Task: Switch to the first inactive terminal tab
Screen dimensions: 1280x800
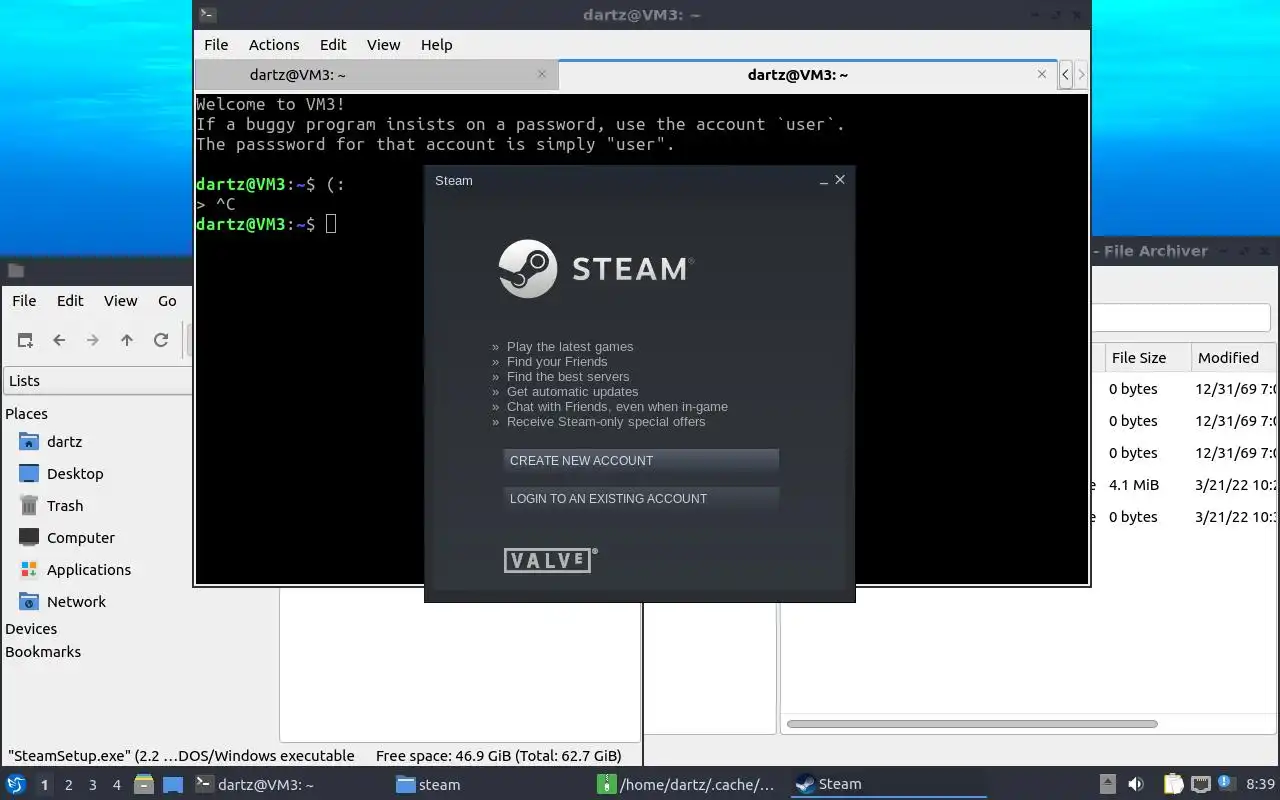Action: coord(375,74)
